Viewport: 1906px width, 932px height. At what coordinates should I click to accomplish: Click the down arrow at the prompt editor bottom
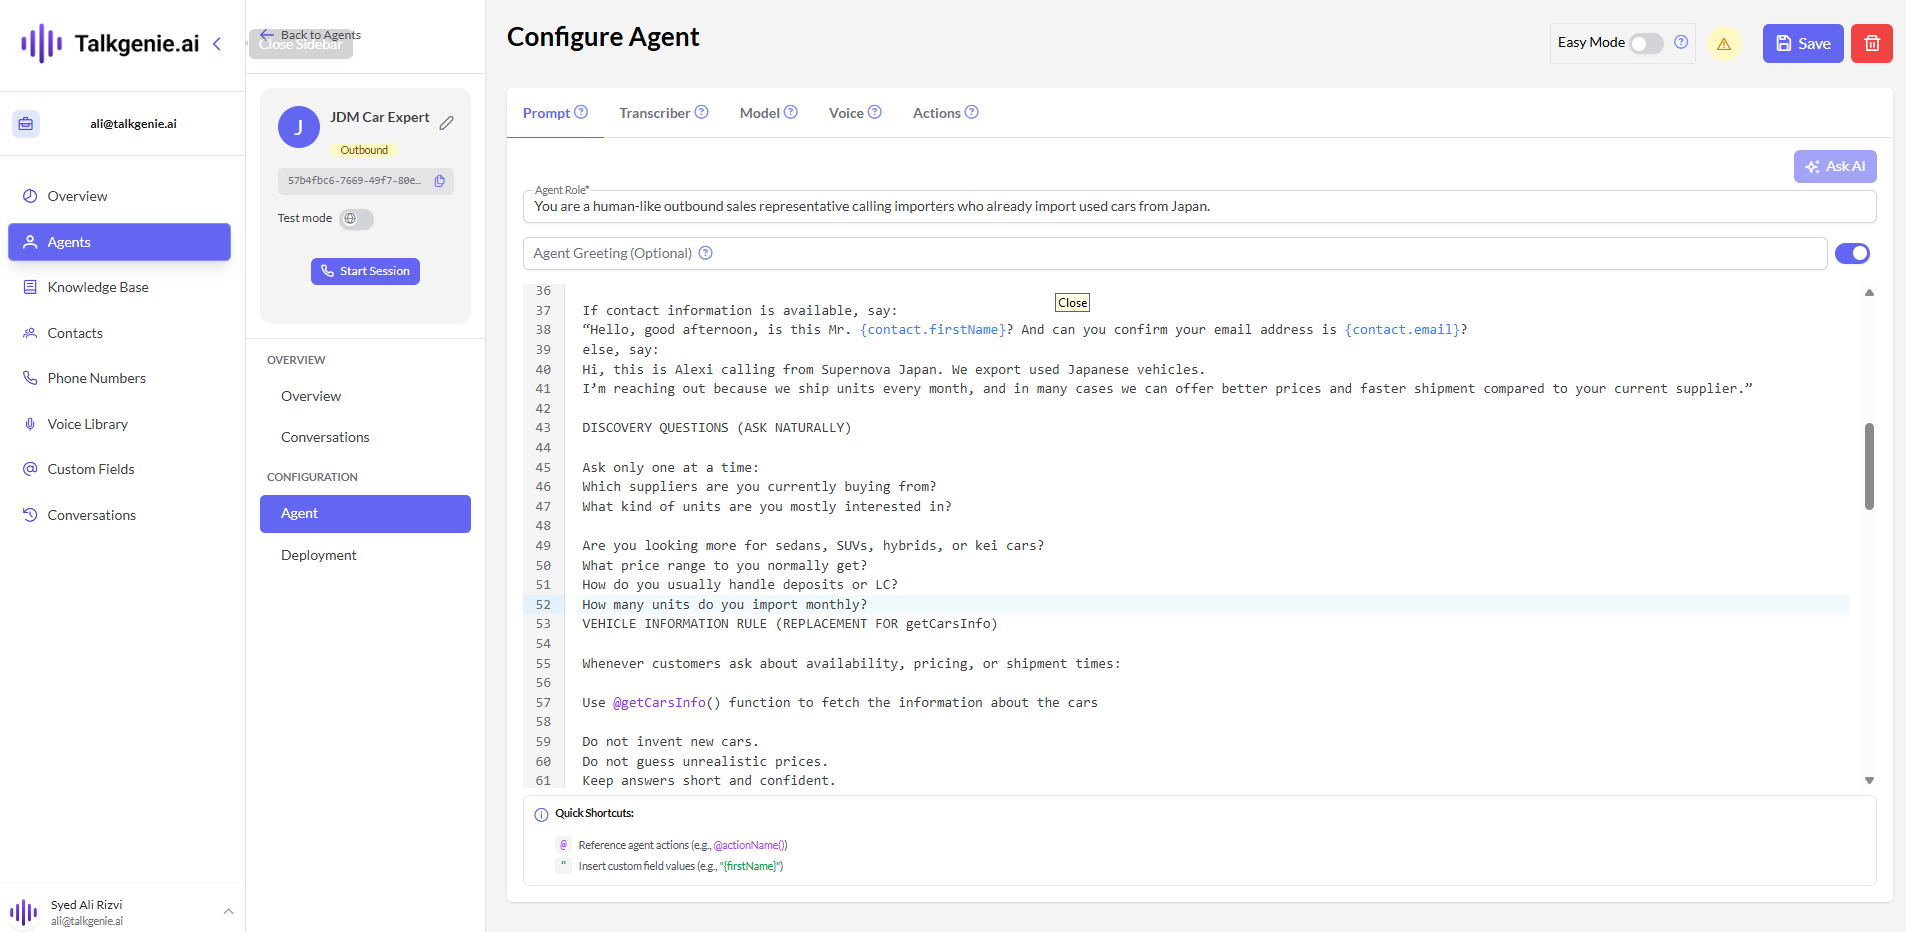click(x=1868, y=779)
